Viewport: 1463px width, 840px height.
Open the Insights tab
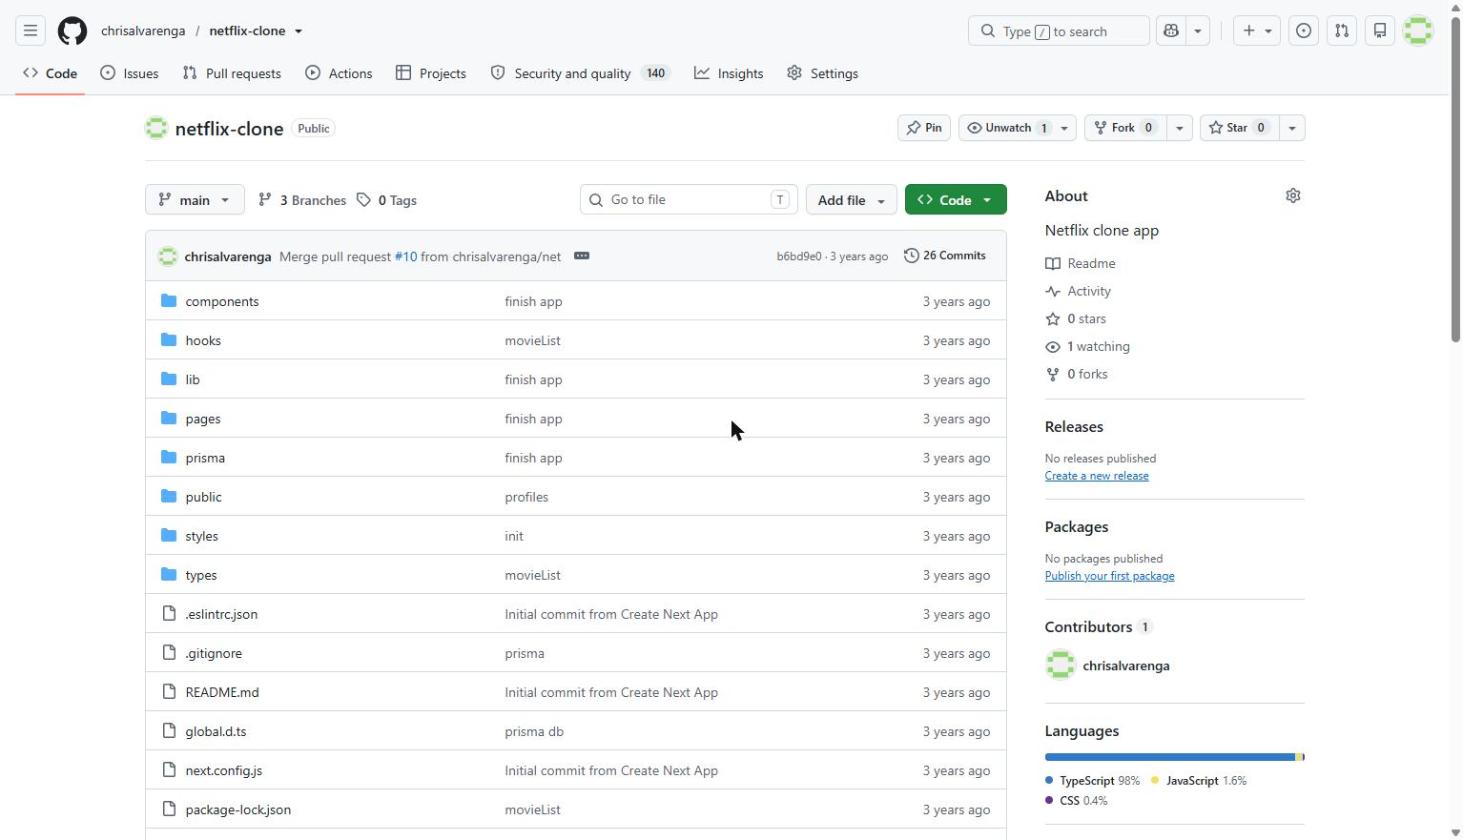[x=729, y=73]
